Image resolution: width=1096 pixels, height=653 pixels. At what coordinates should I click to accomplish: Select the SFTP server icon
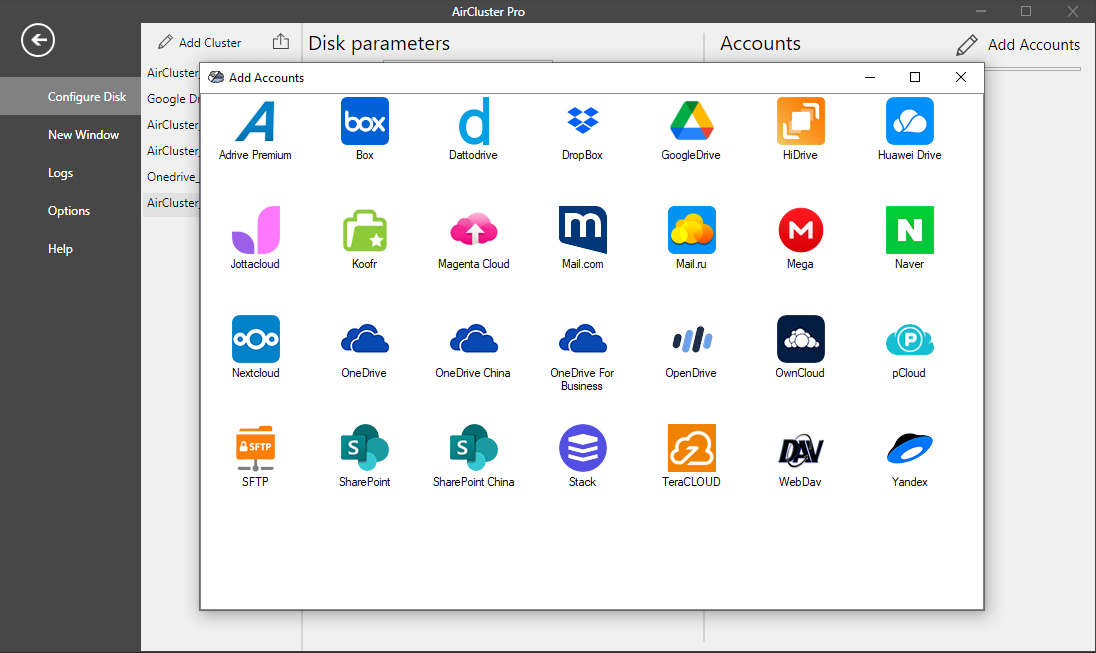(x=255, y=449)
